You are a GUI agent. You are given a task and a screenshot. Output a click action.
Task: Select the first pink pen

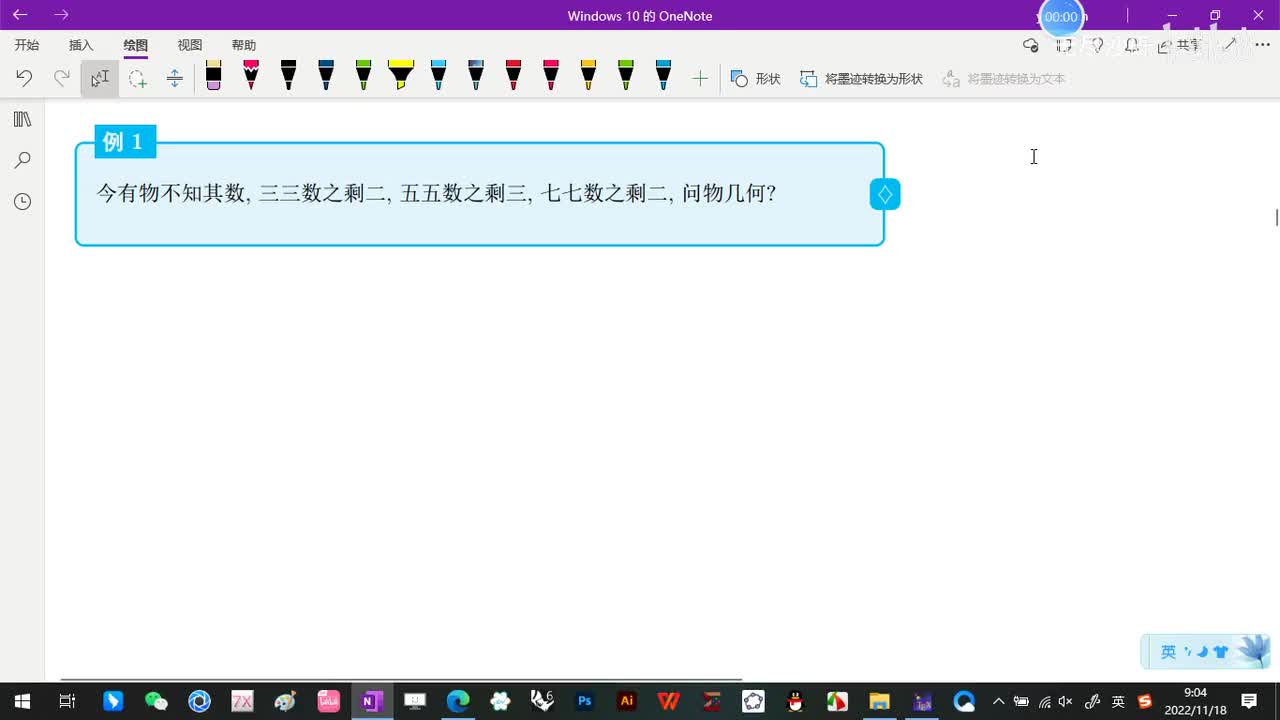(251, 76)
